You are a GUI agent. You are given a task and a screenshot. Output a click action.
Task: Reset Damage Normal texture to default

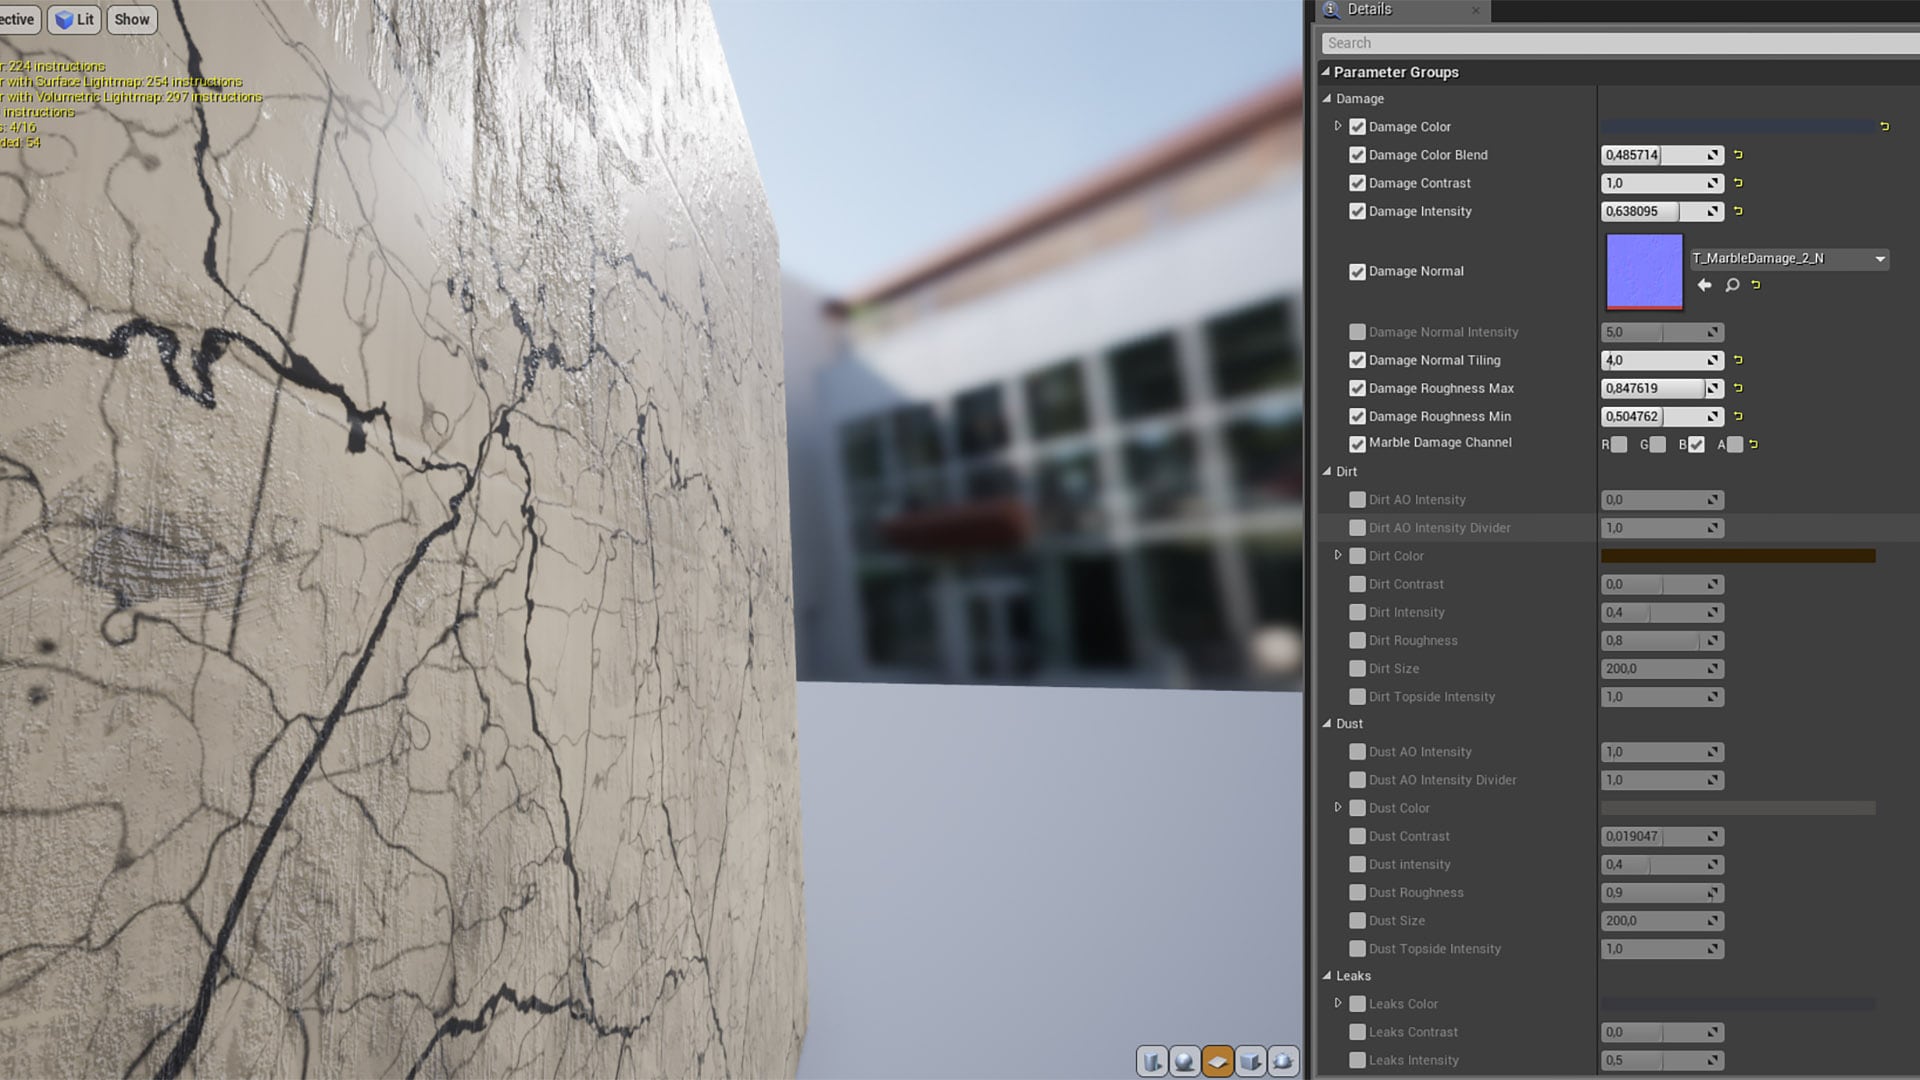point(1756,285)
